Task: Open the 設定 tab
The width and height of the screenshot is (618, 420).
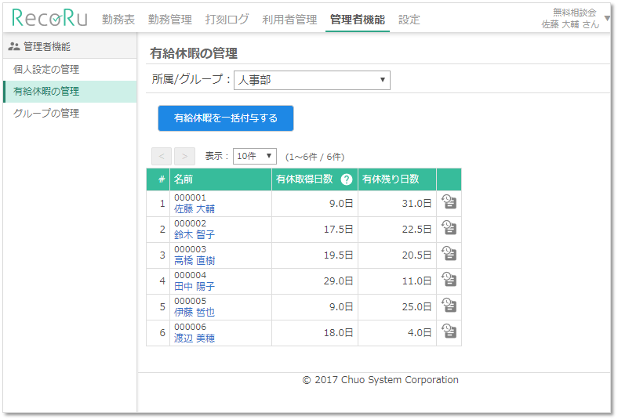Action: (409, 19)
